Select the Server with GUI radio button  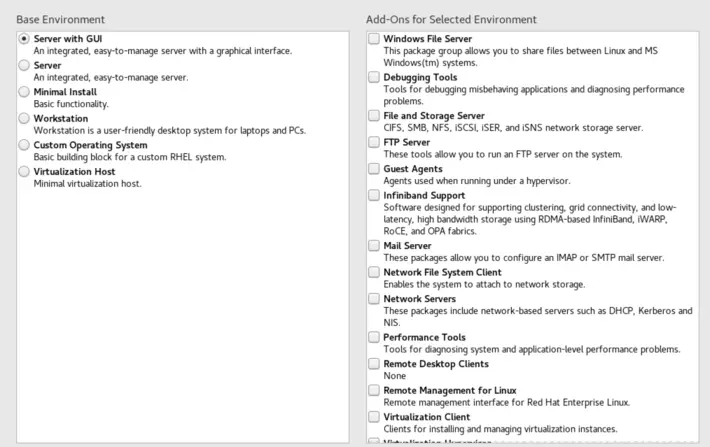(24, 39)
